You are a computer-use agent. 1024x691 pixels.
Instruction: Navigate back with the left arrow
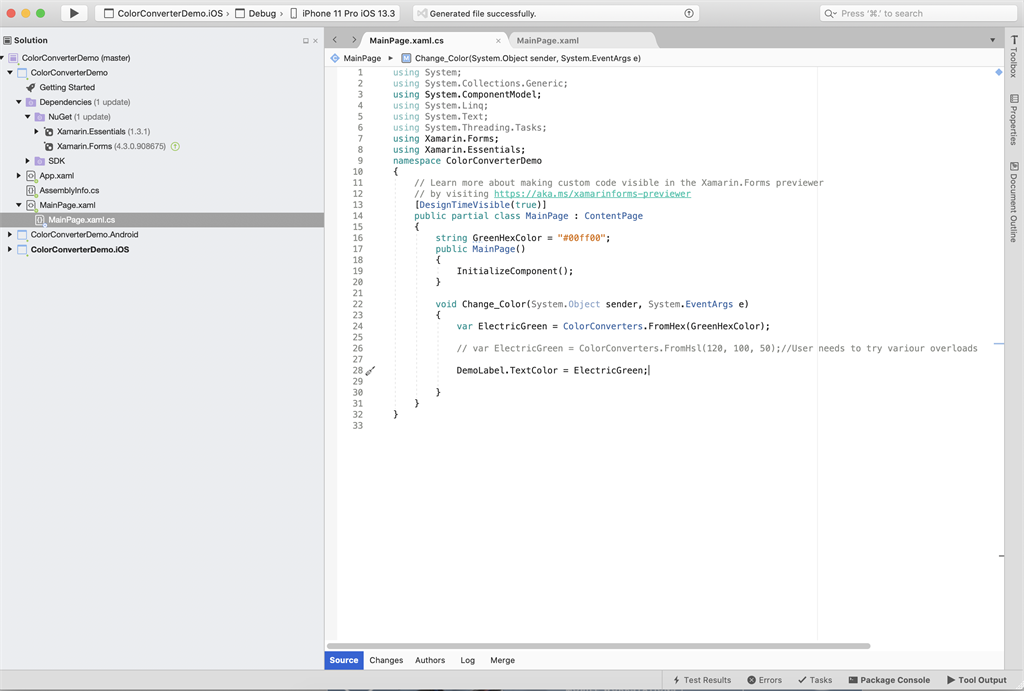335,40
